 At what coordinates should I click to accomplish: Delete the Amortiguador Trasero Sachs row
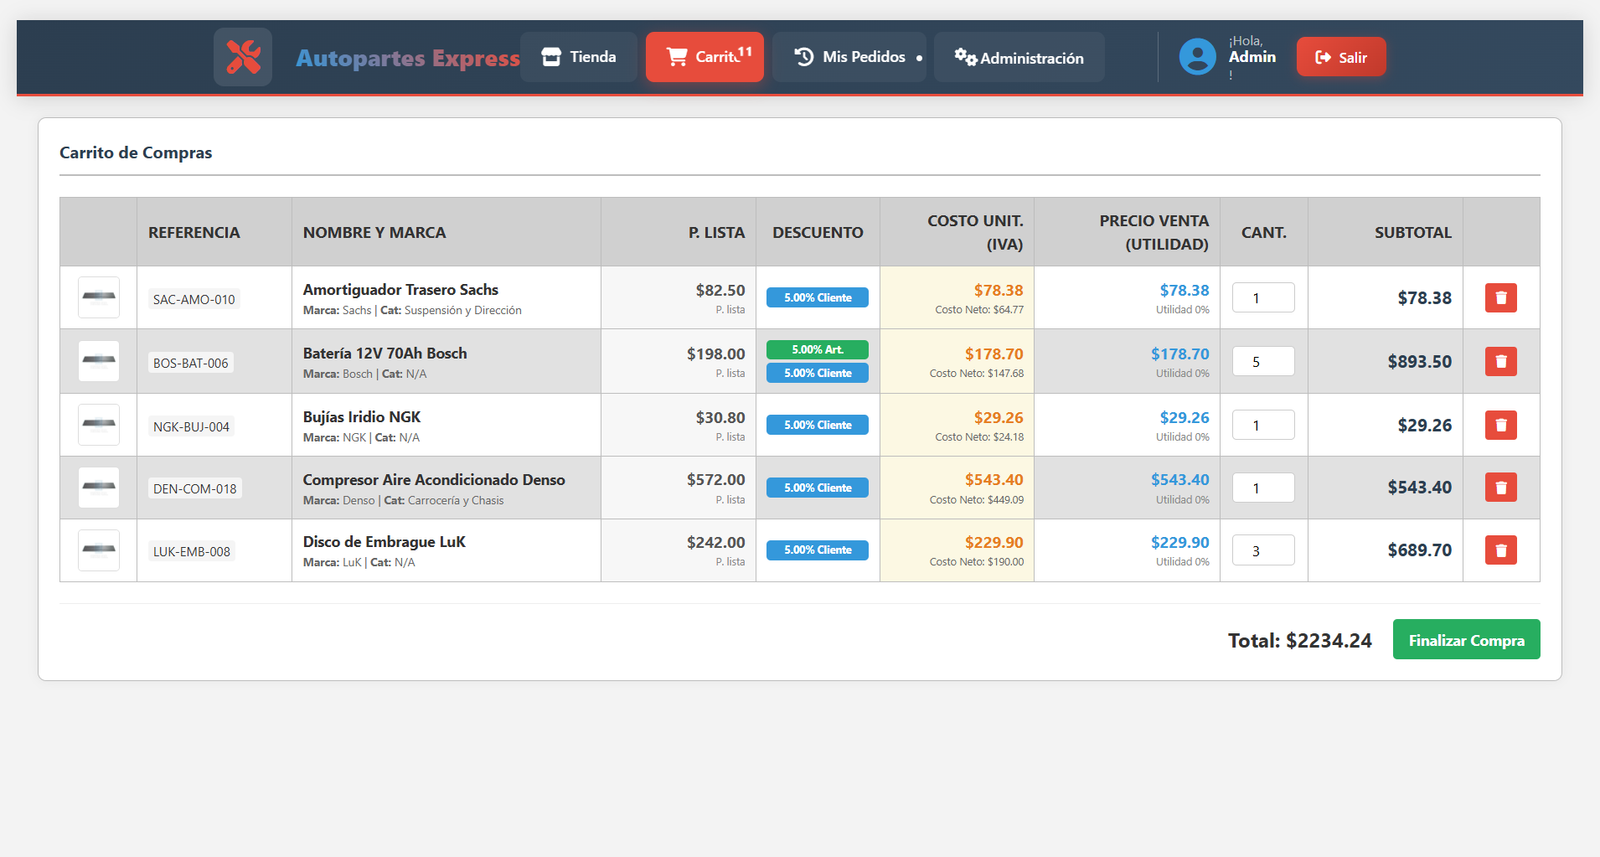[1500, 298]
